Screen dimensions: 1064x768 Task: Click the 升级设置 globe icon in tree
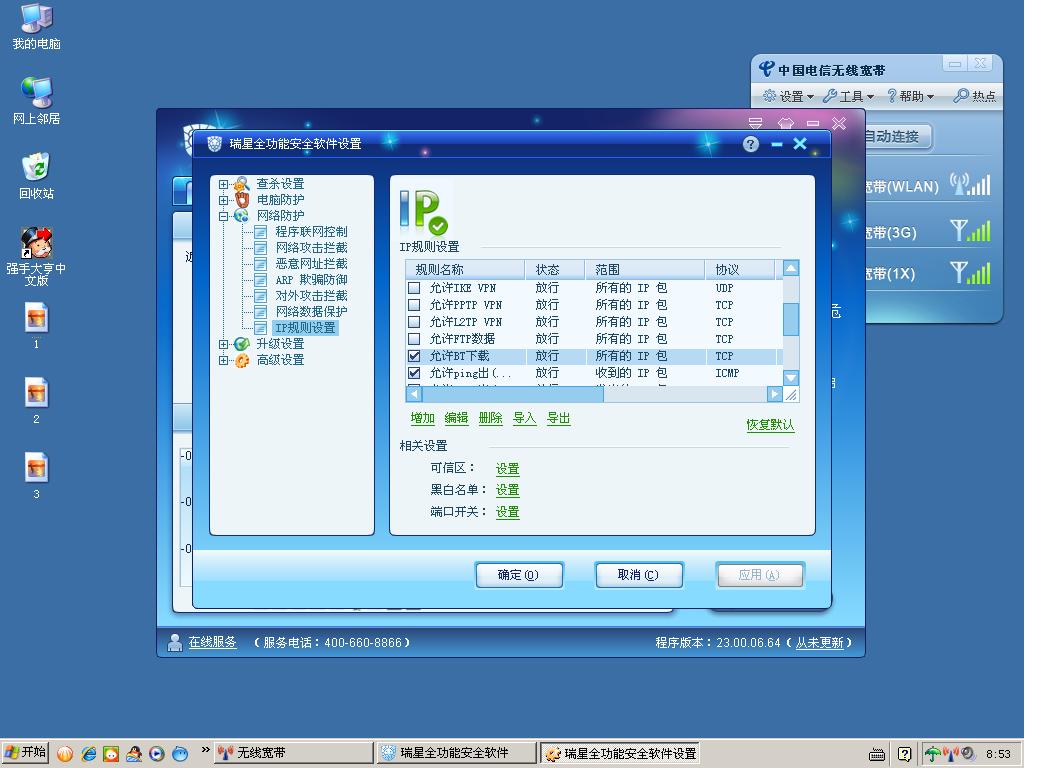[x=242, y=344]
